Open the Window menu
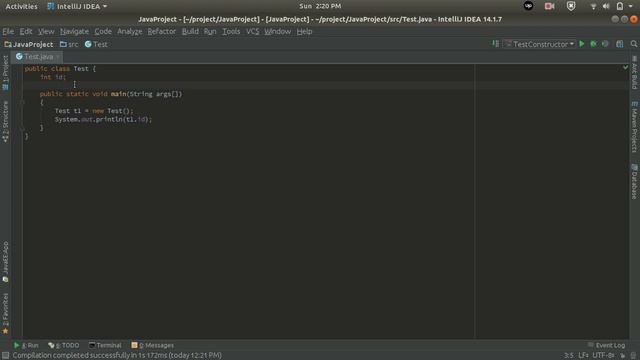The image size is (640, 360). coord(278,31)
